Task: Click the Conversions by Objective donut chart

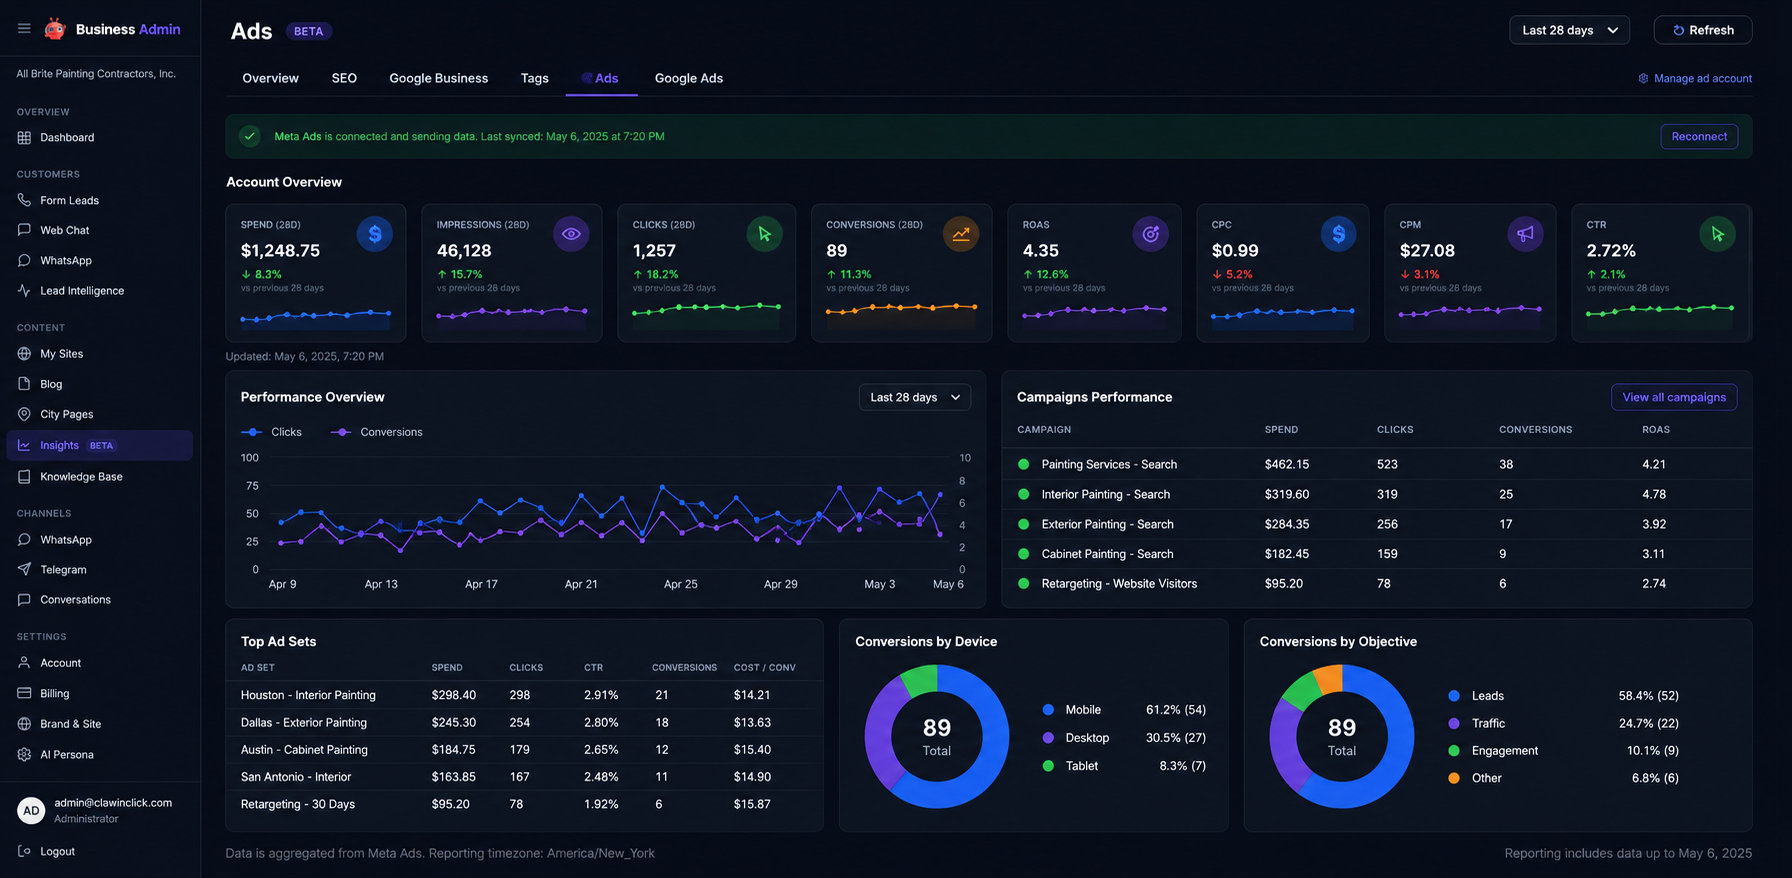Action: point(1342,736)
